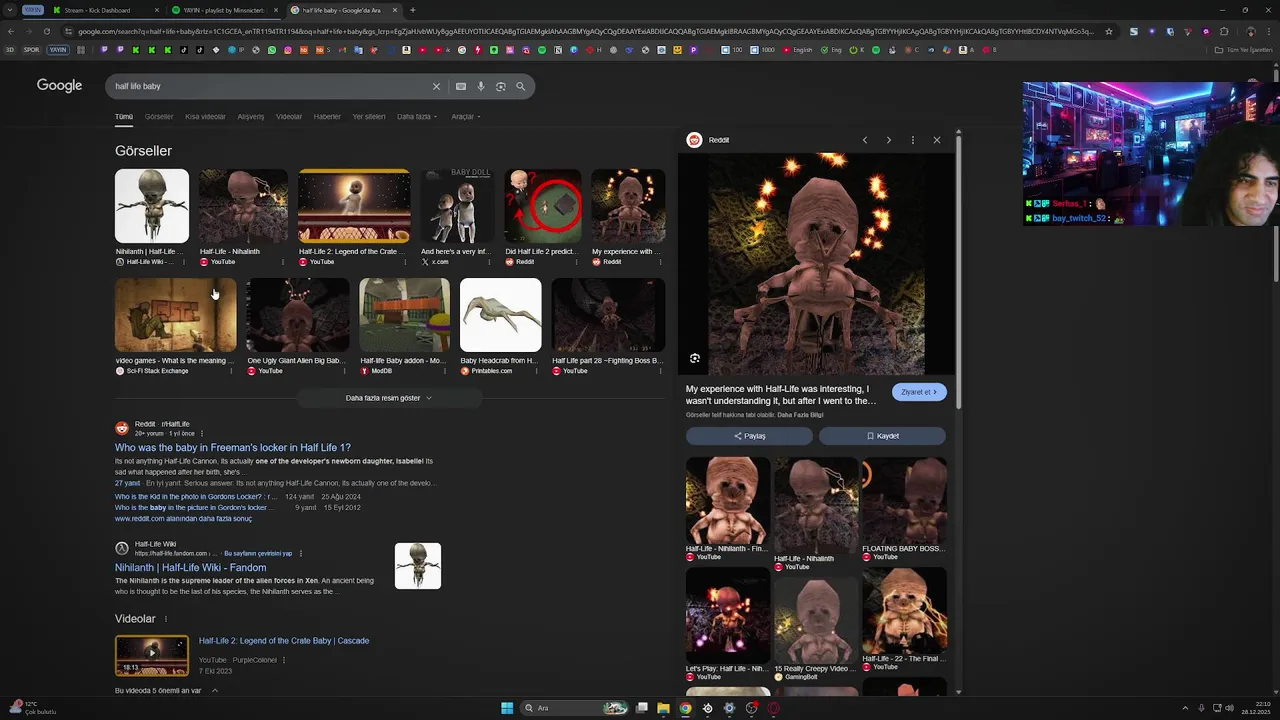Open Chrome from the taskbar

click(x=685, y=708)
